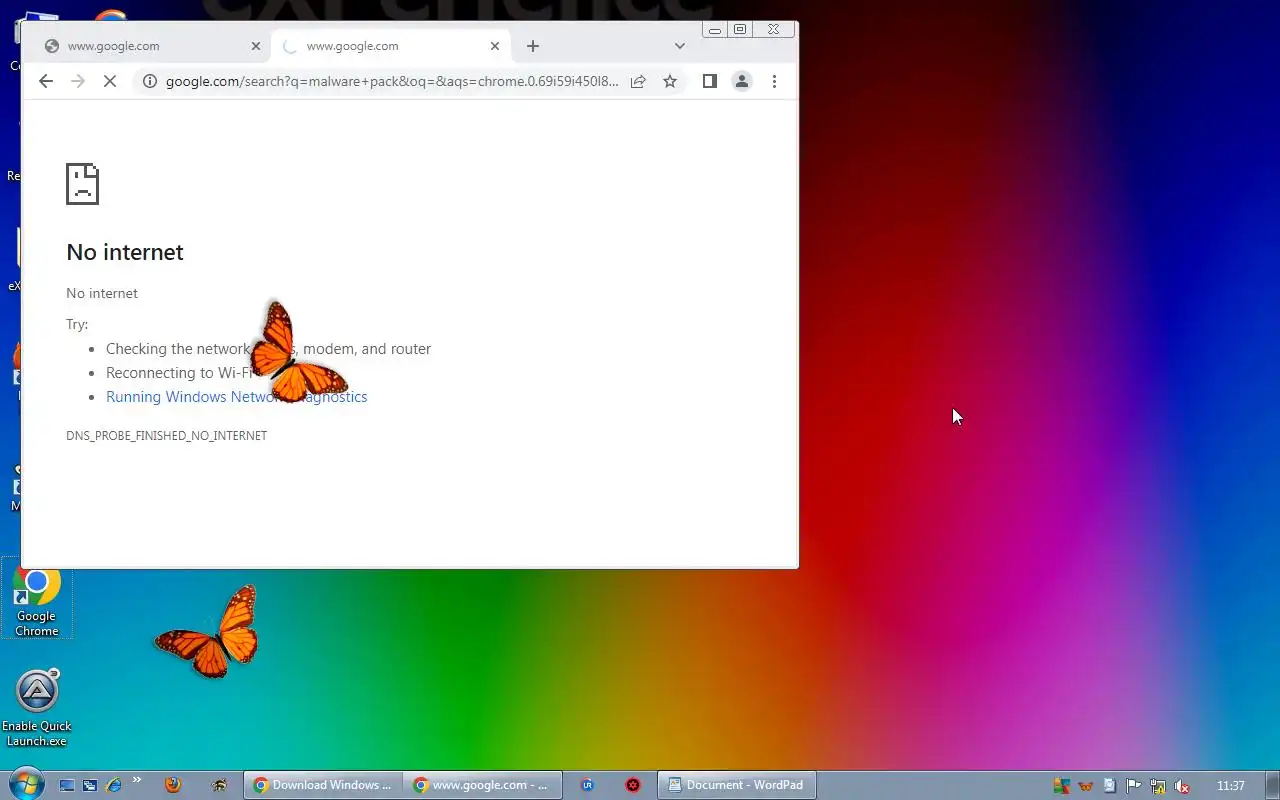The image size is (1280, 800).
Task: Close the second loading tab
Action: (x=495, y=46)
